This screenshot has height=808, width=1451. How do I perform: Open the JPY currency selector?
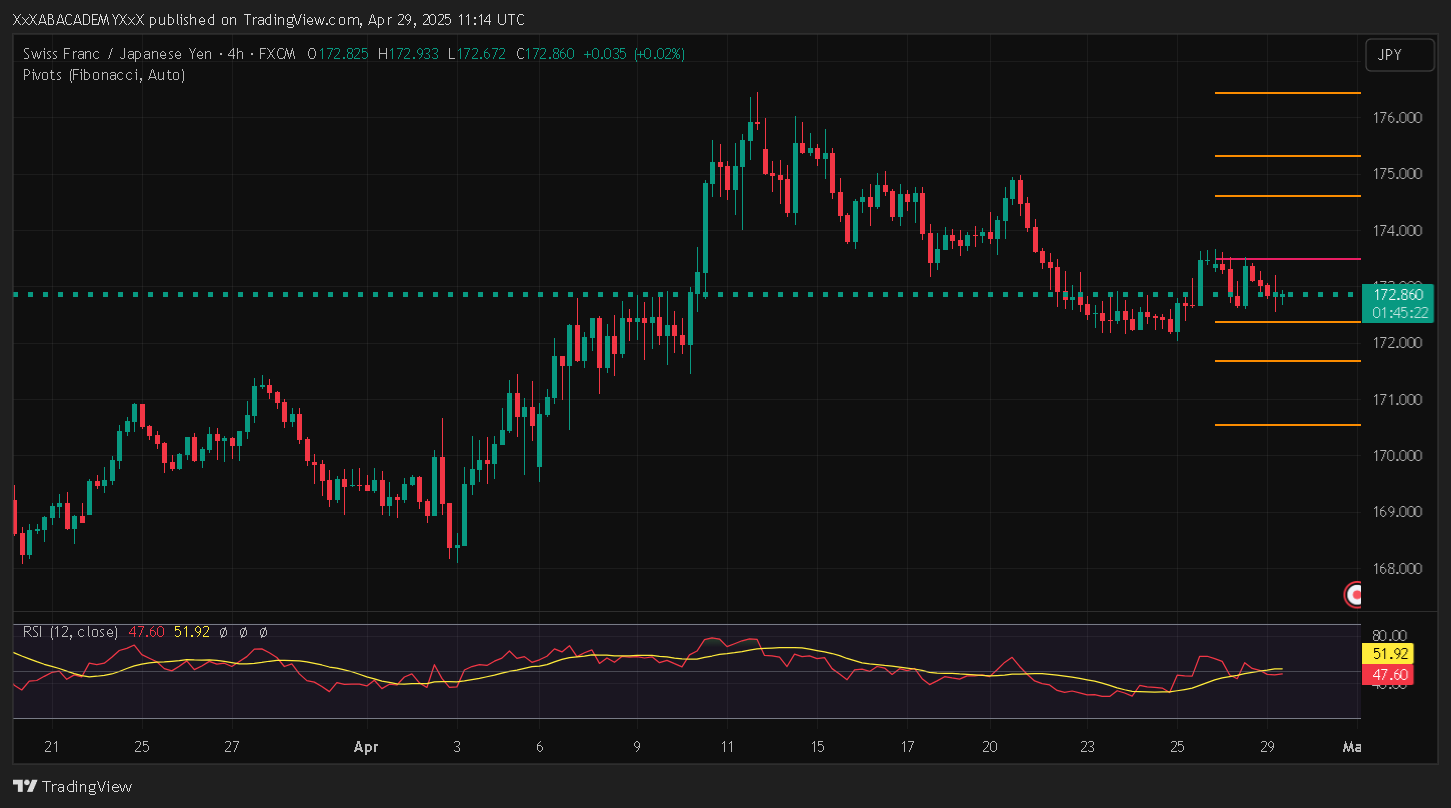click(1391, 55)
